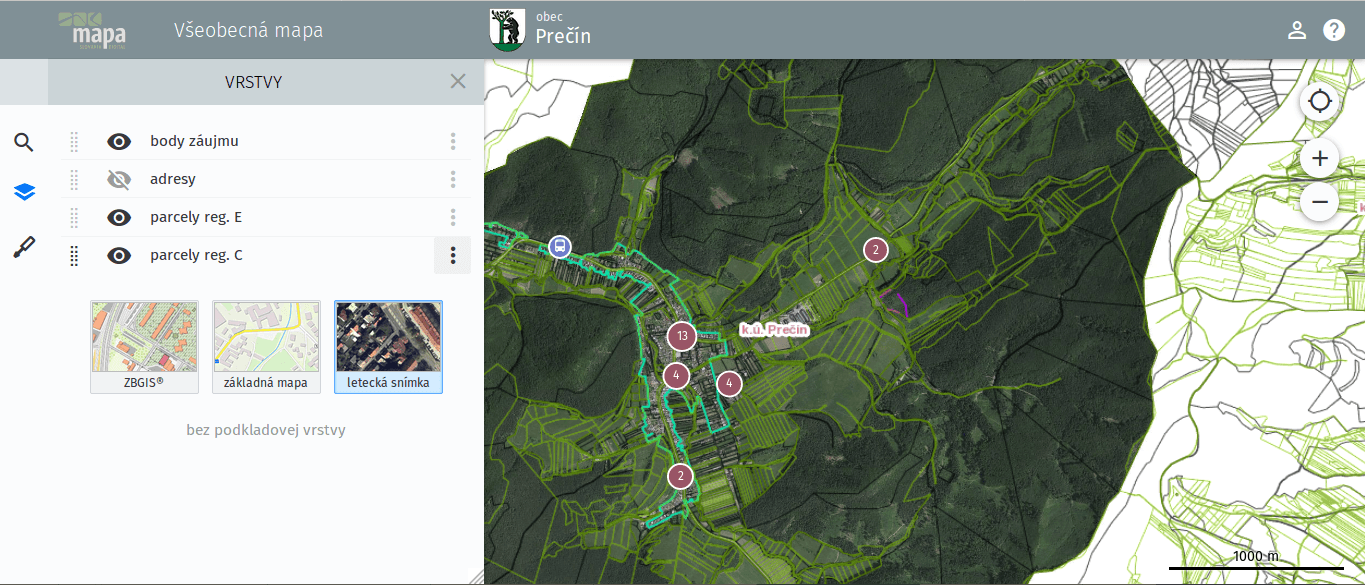
Task: Hide the parcely reg. E layer
Action: [x=119, y=217]
